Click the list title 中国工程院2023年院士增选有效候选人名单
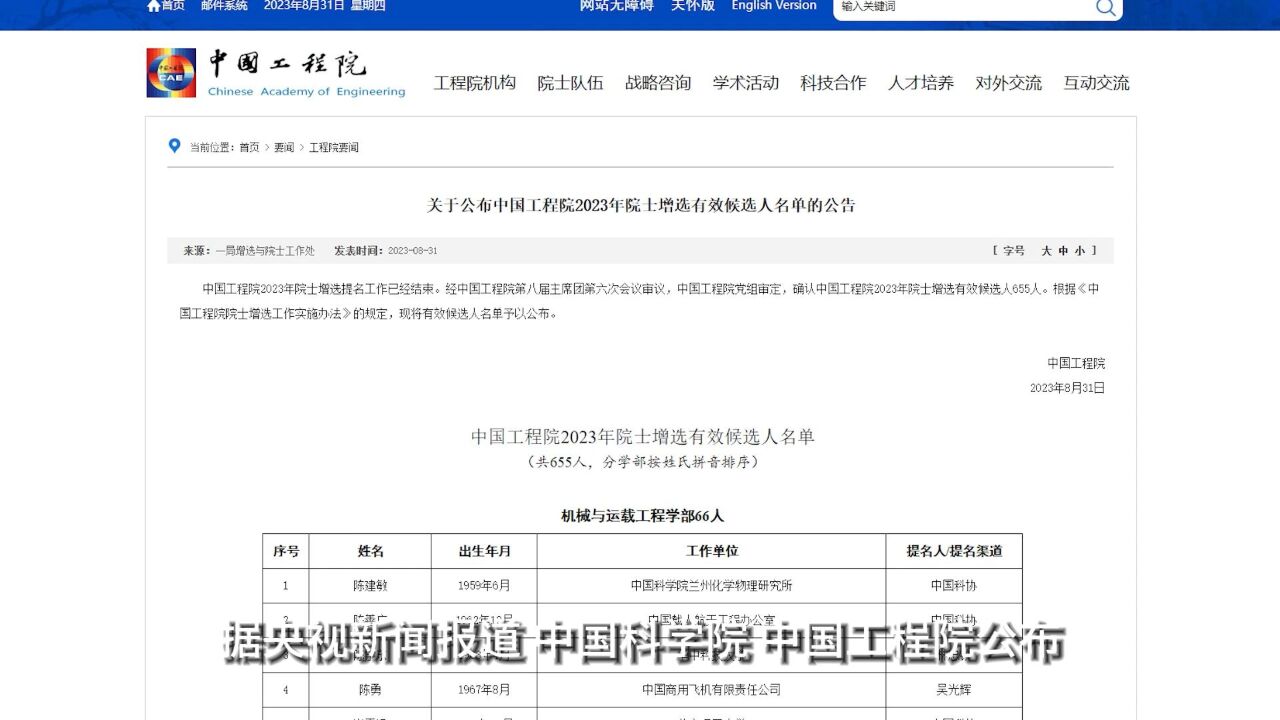Image resolution: width=1280 pixels, height=720 pixels. (x=643, y=437)
